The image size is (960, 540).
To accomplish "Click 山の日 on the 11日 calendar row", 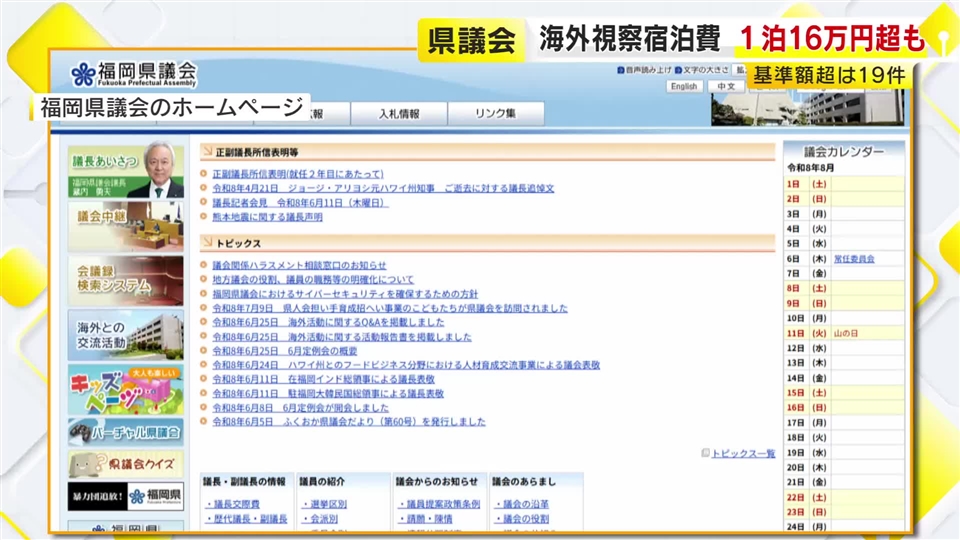I will pyautogui.click(x=846, y=334).
